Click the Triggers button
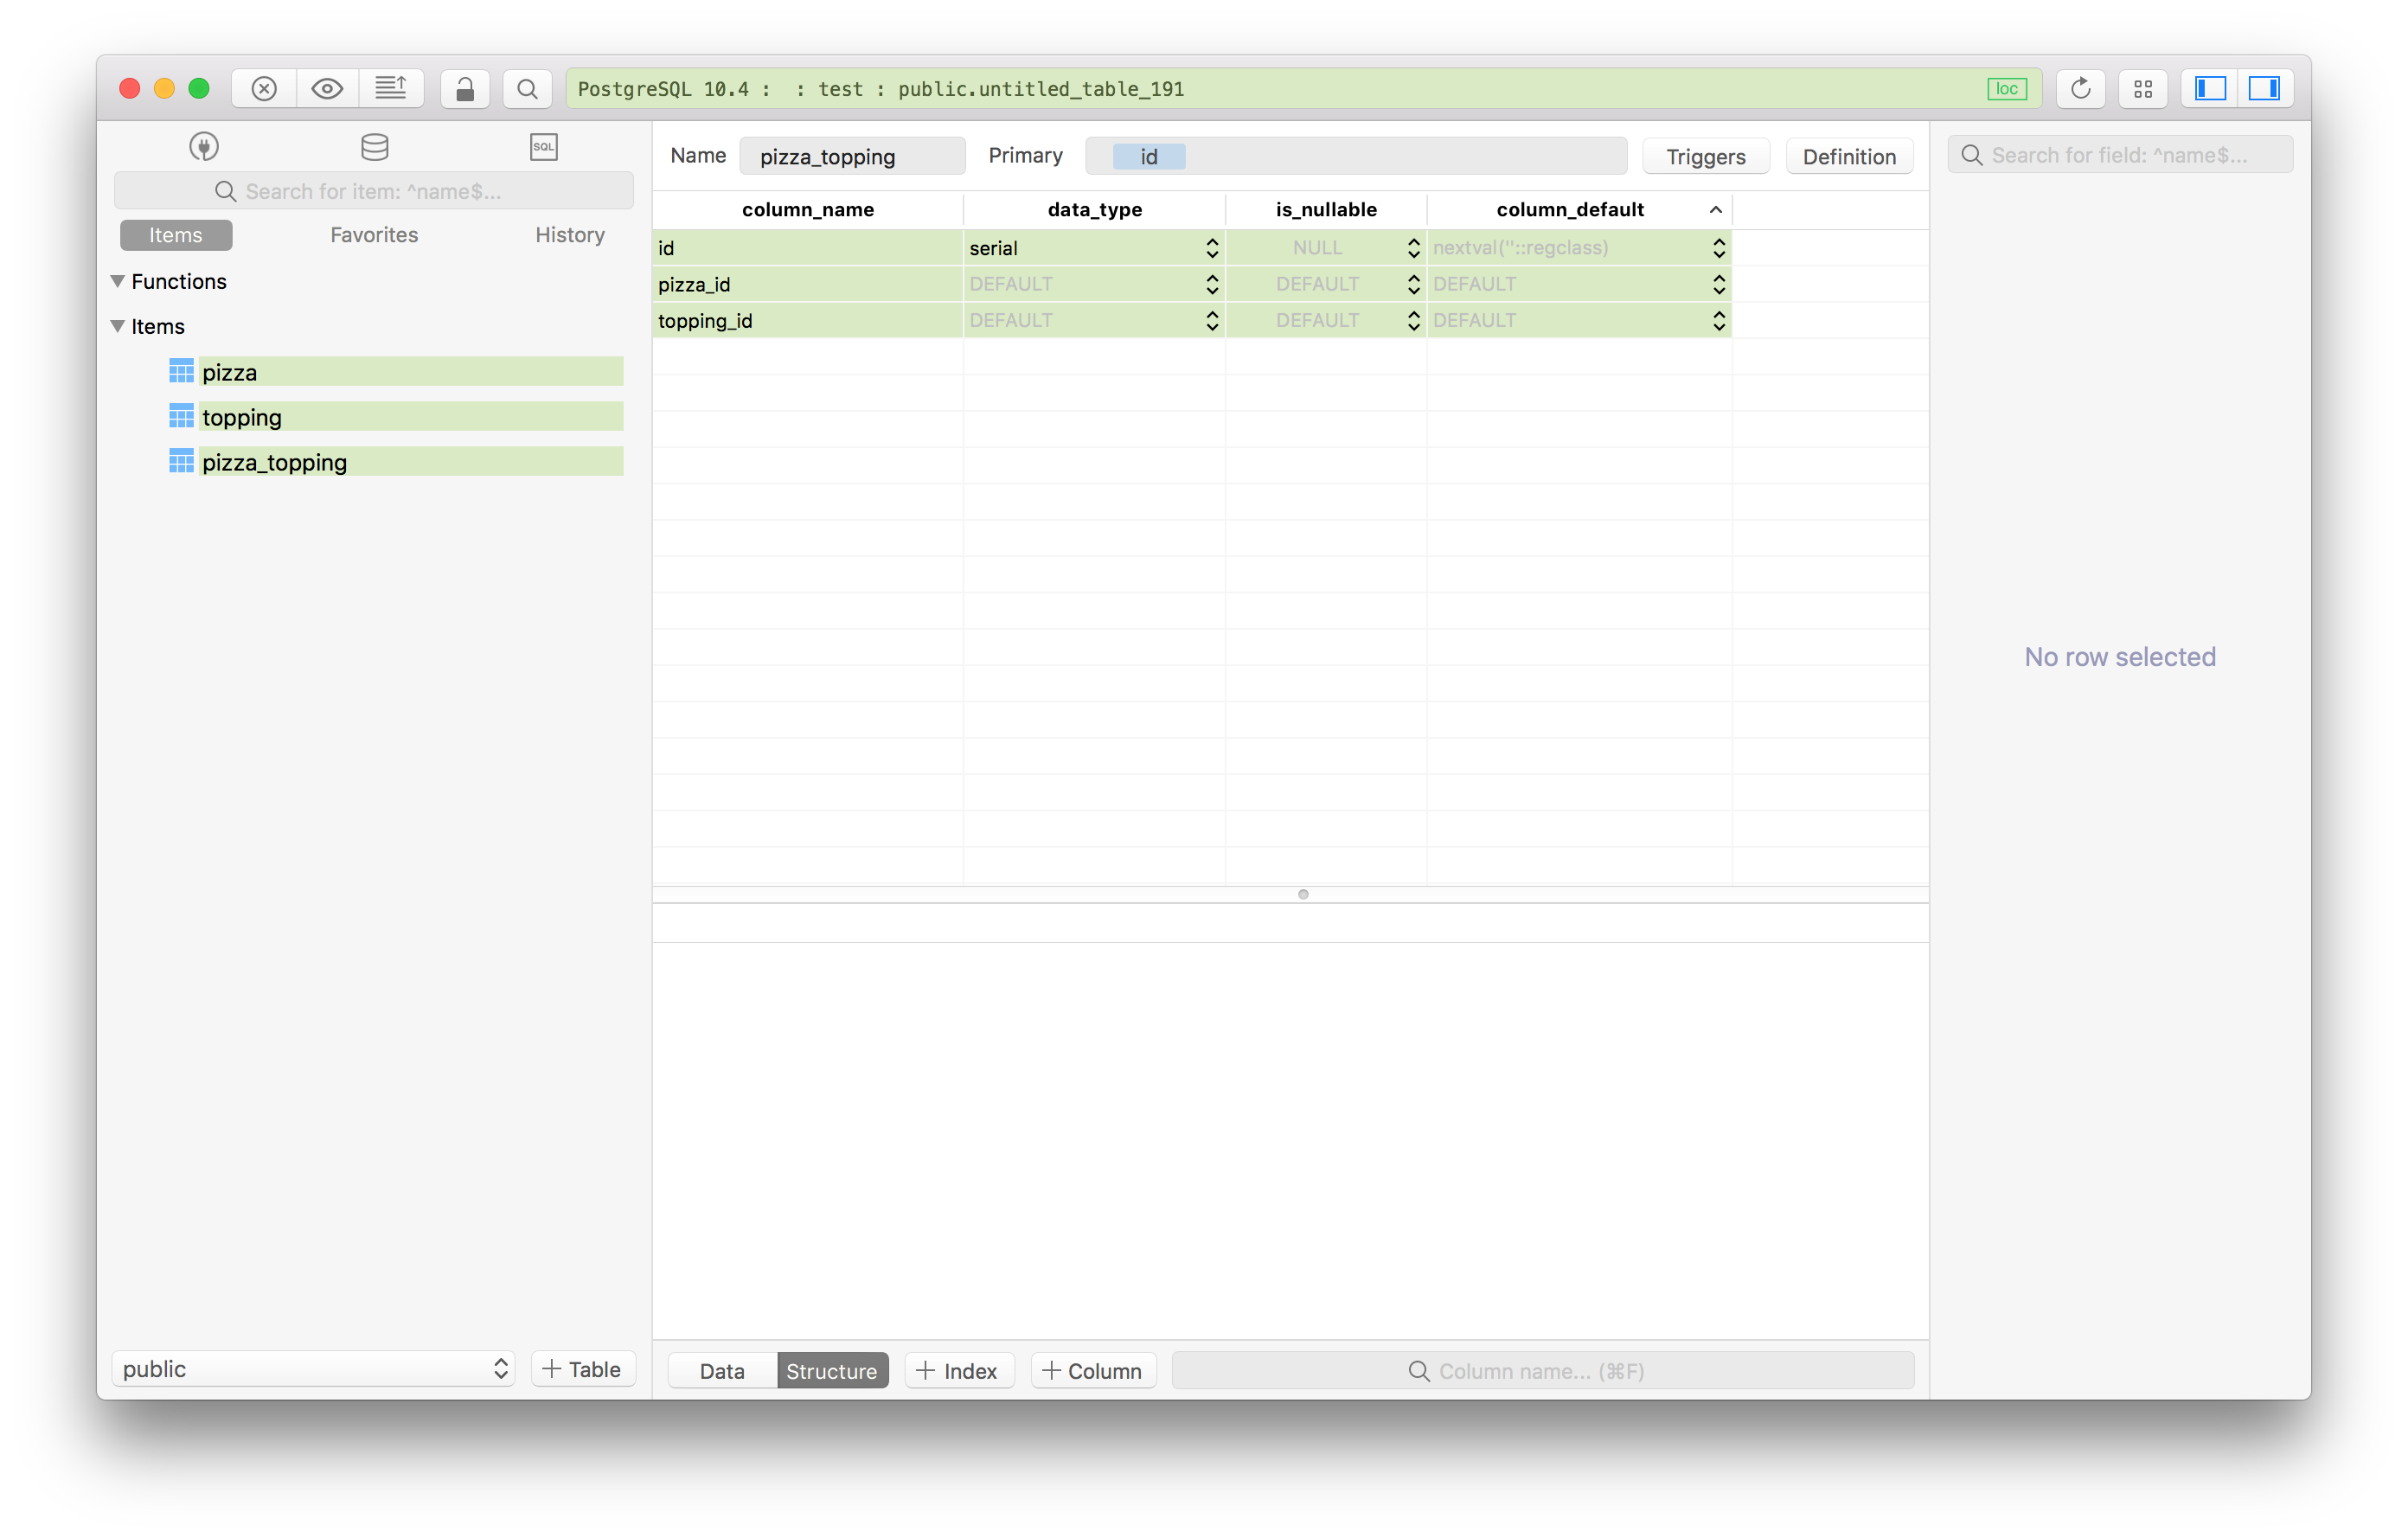2408x1538 pixels. click(x=1705, y=156)
